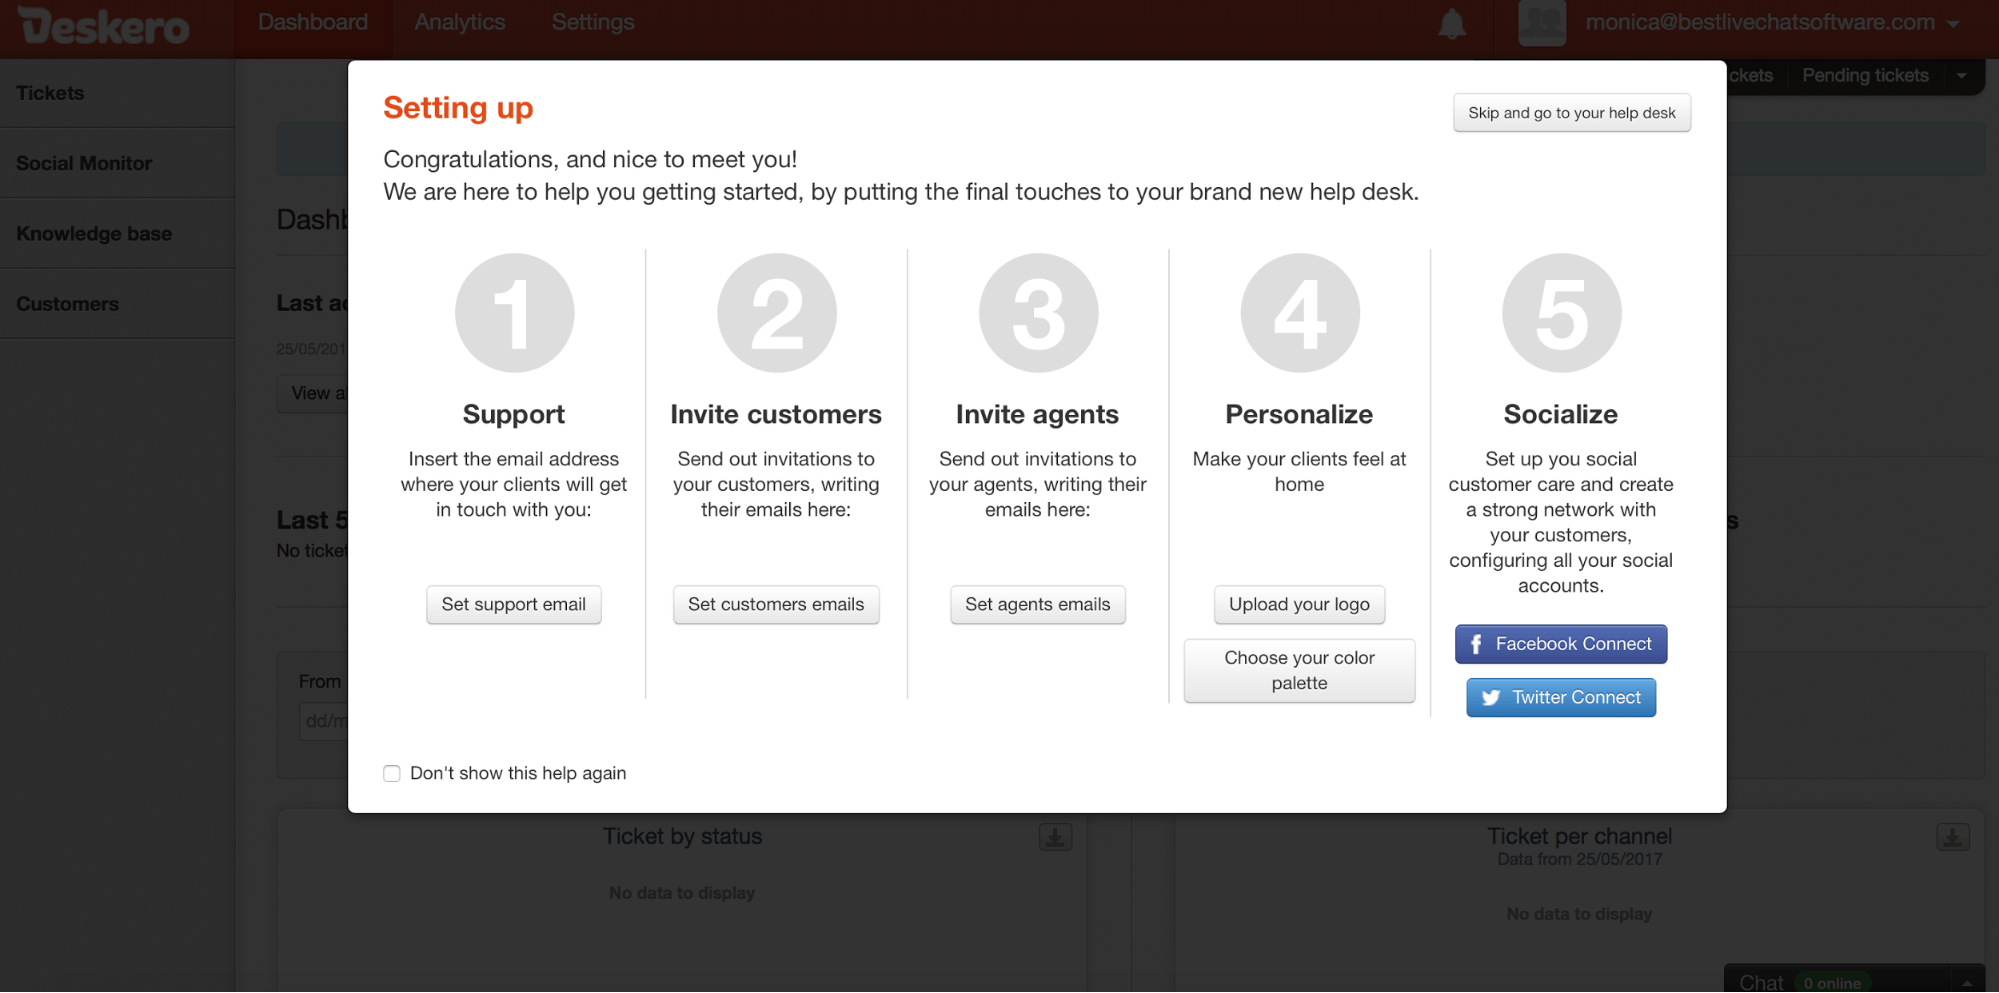Click Choose your color palette button
Screen dimensions: 1999x993
pyautogui.click(x=1299, y=671)
